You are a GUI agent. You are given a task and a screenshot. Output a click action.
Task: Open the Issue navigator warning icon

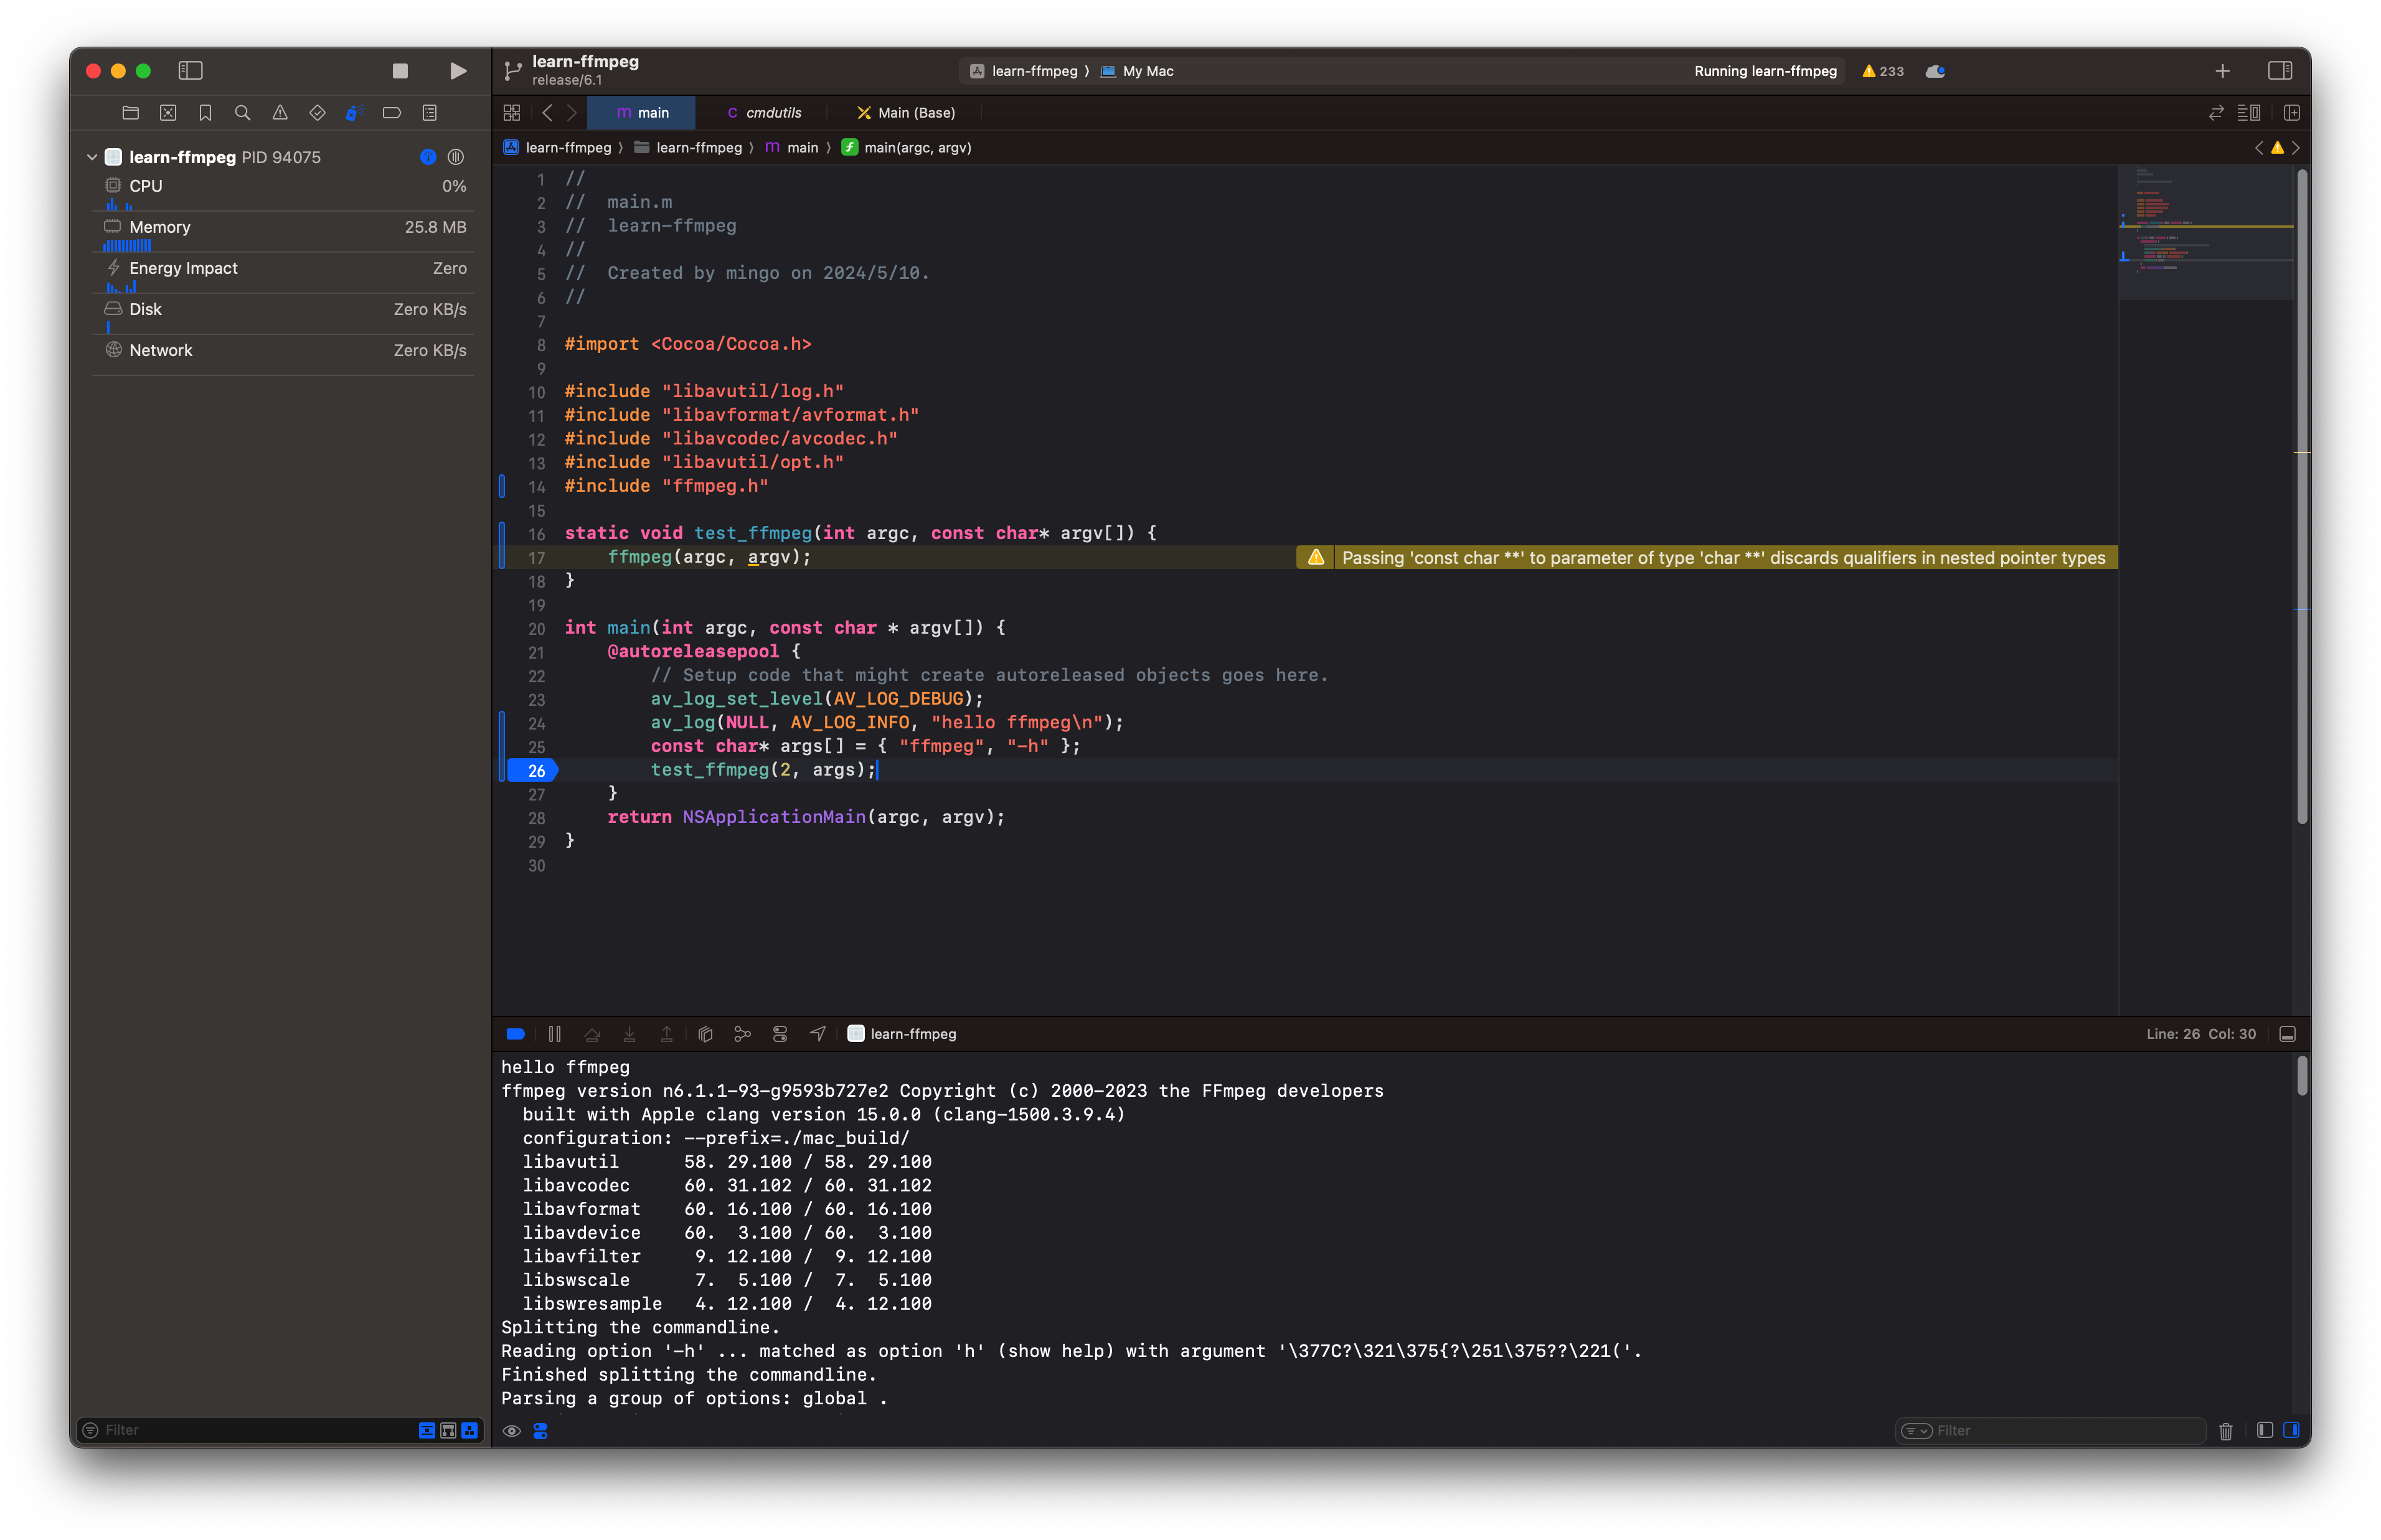pyautogui.click(x=280, y=113)
